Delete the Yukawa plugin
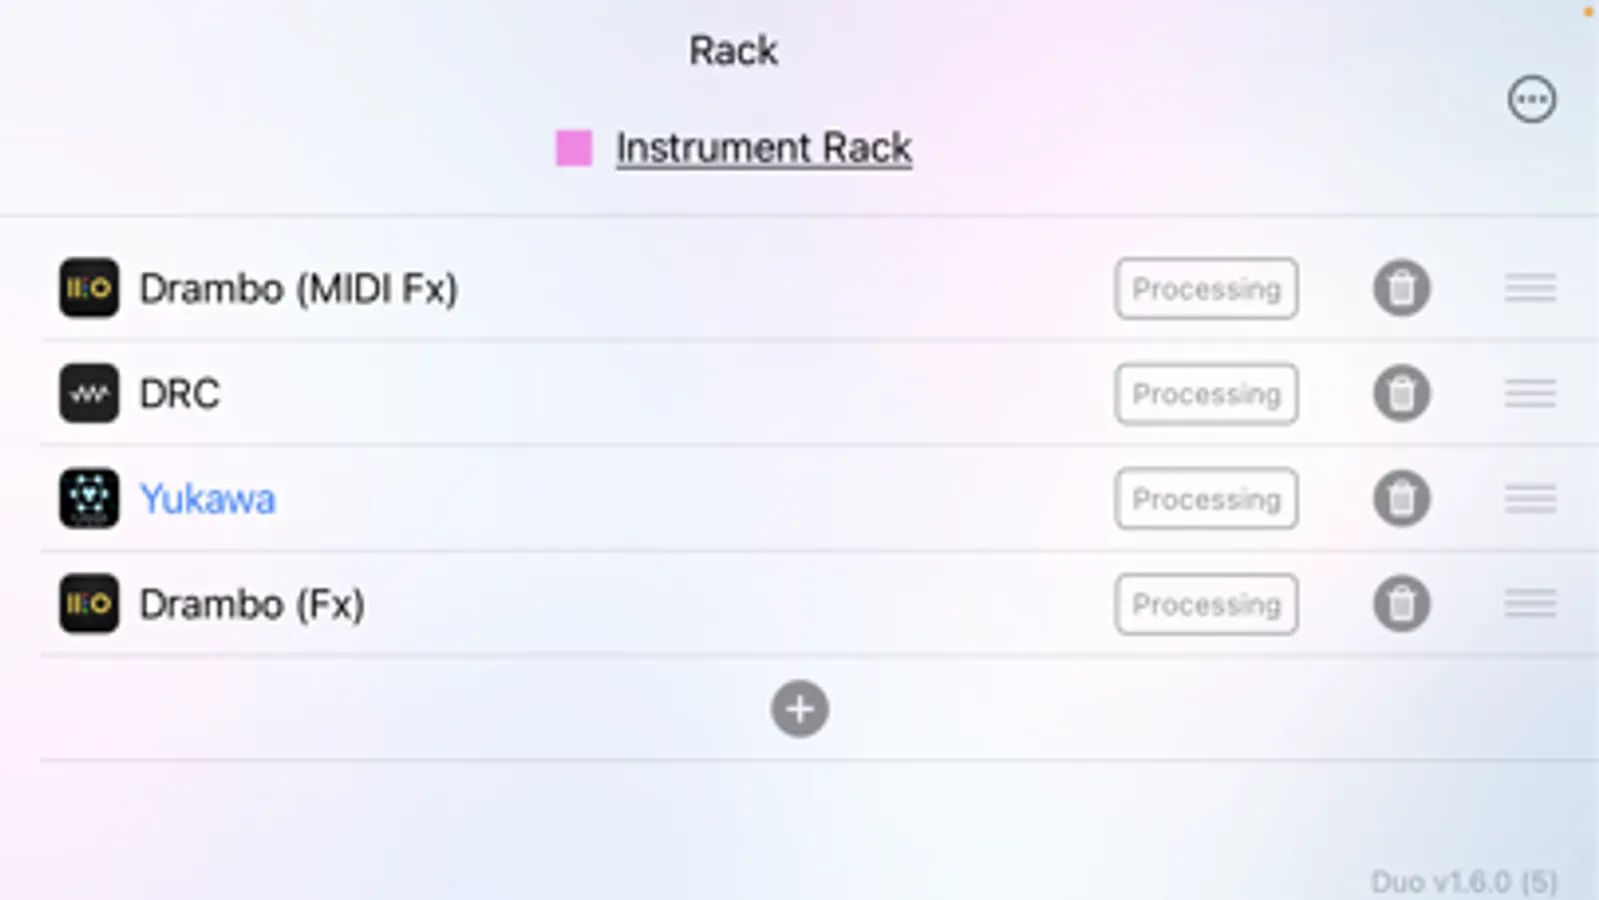1599x900 pixels. [x=1402, y=498]
